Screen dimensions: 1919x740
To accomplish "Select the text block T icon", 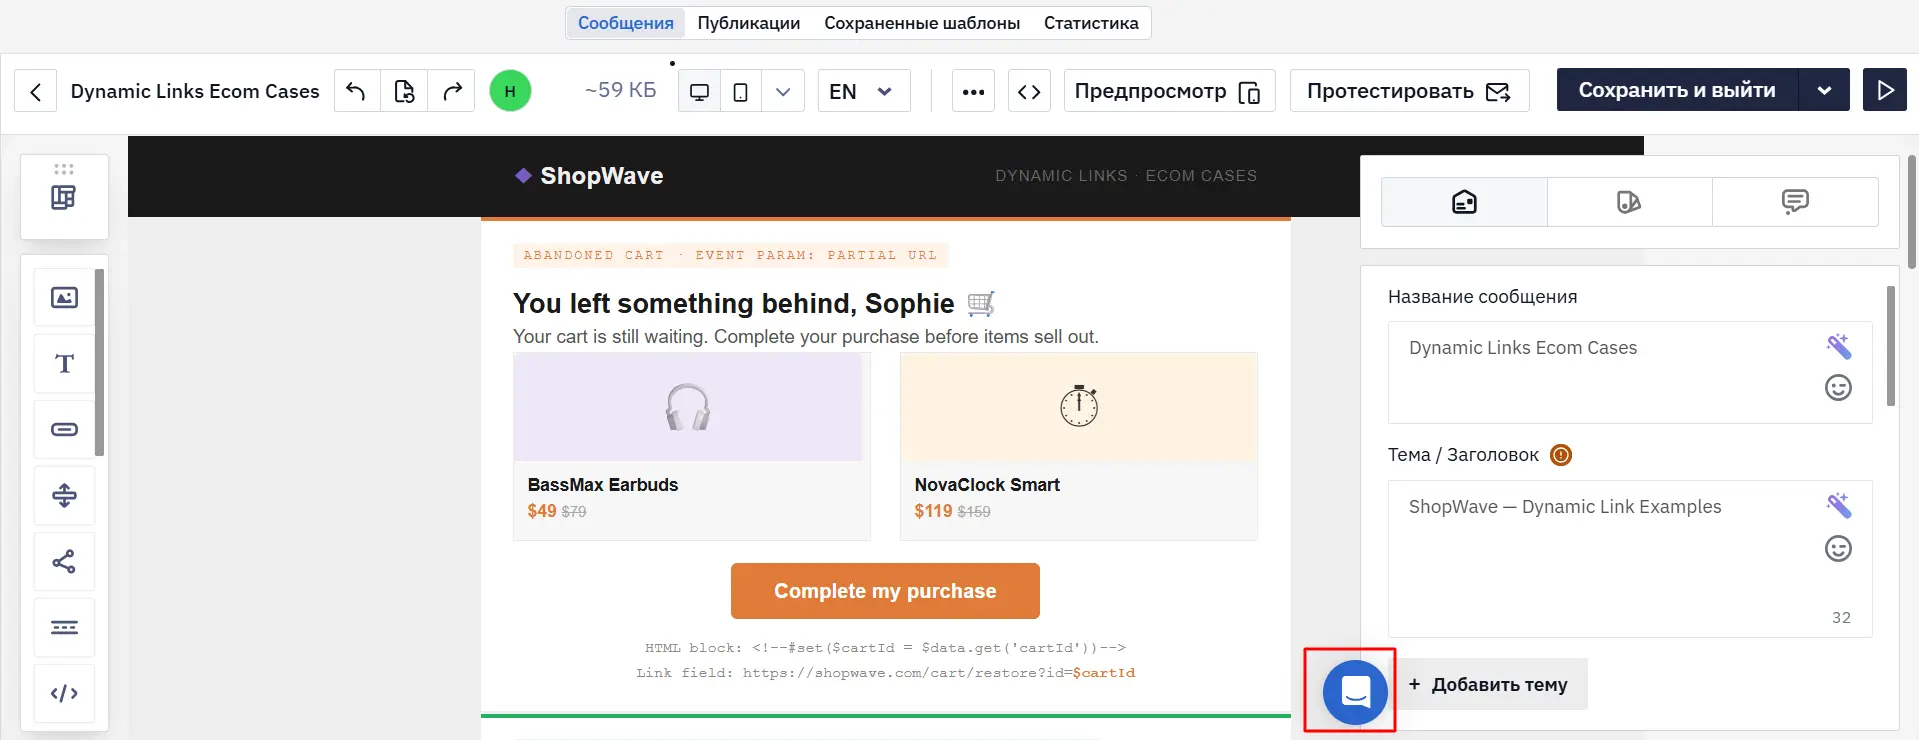I will [x=64, y=363].
